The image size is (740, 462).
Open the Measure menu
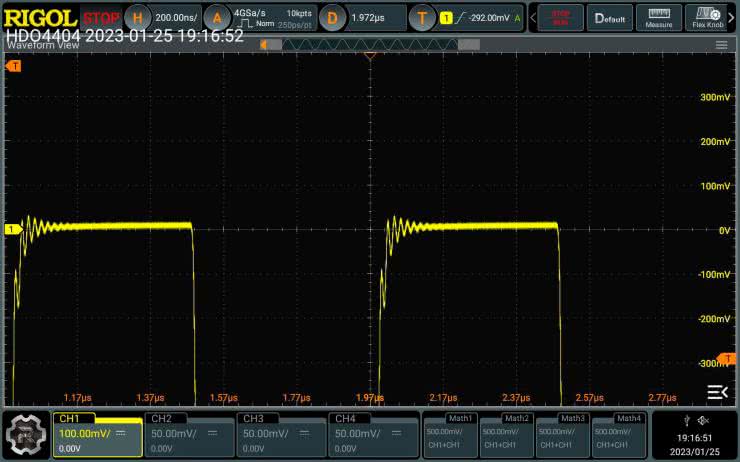pos(658,17)
